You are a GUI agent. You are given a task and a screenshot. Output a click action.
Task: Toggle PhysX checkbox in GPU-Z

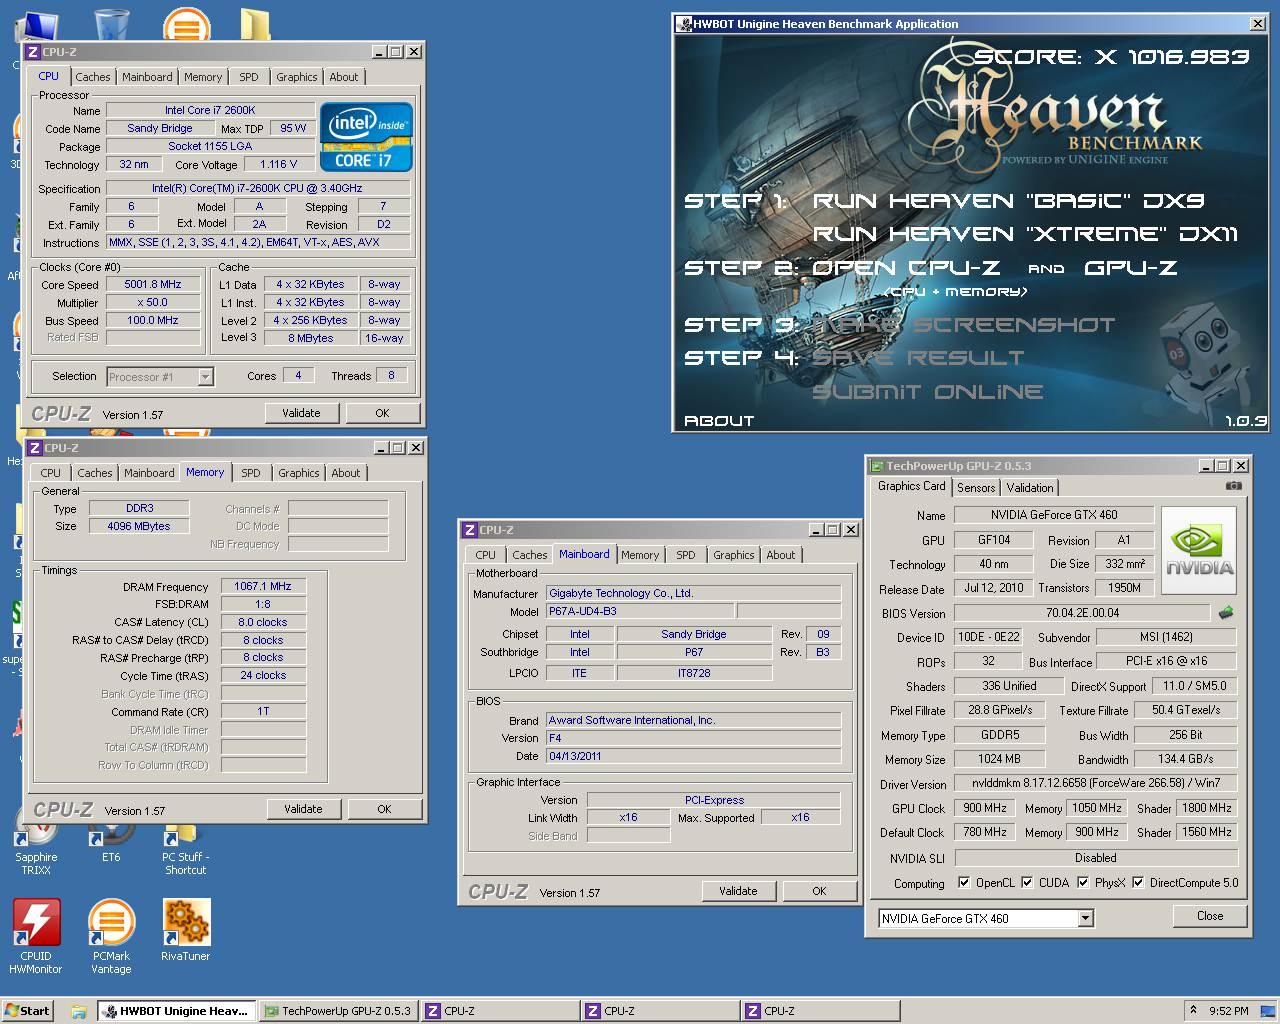point(1083,882)
